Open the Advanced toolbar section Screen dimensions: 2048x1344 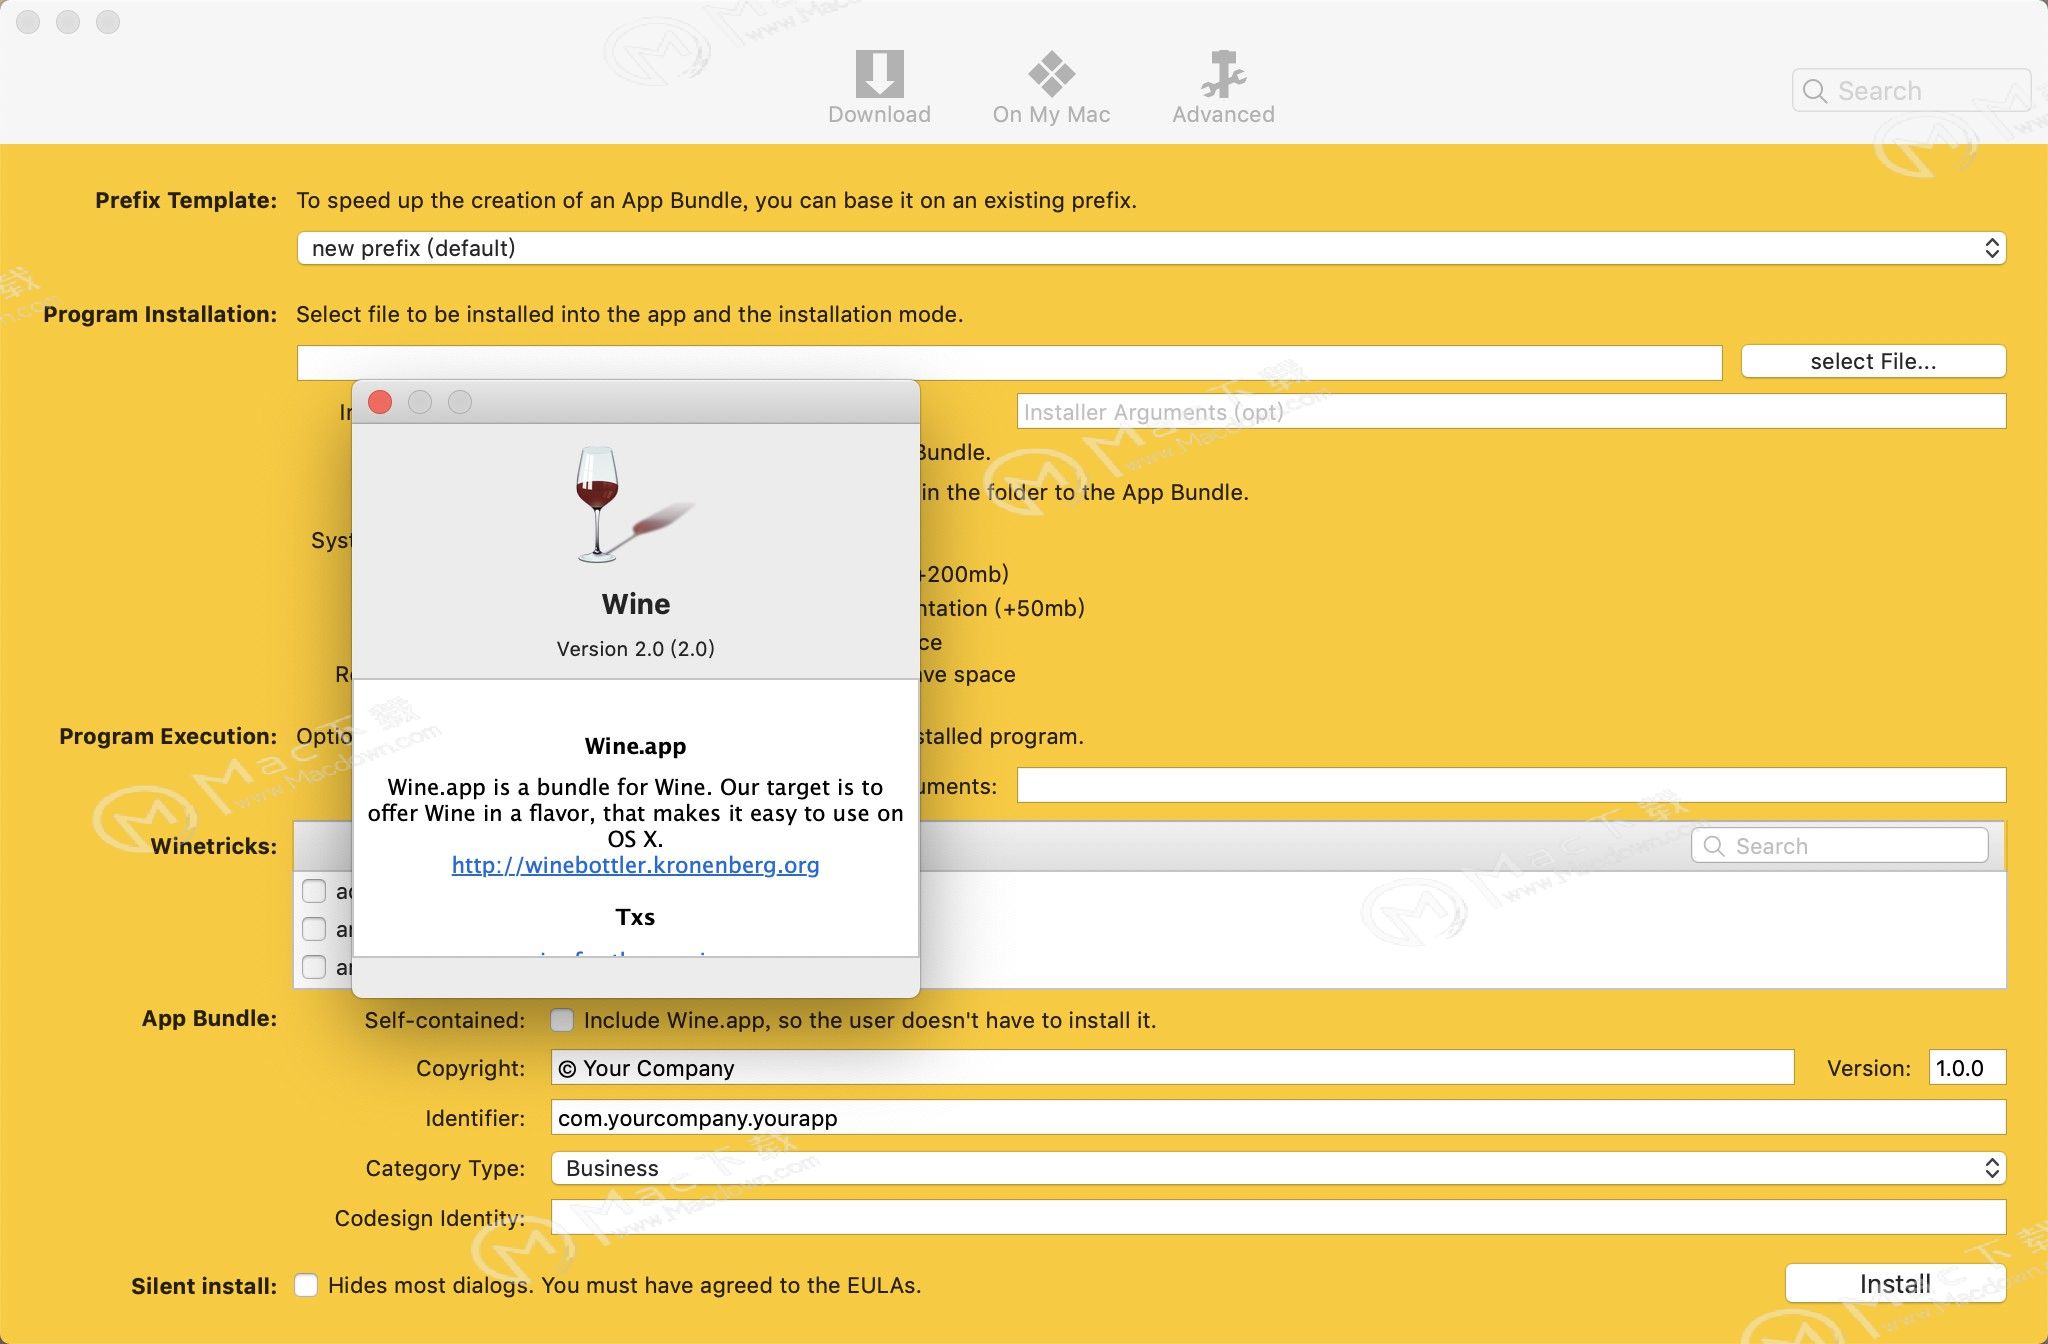[x=1223, y=87]
